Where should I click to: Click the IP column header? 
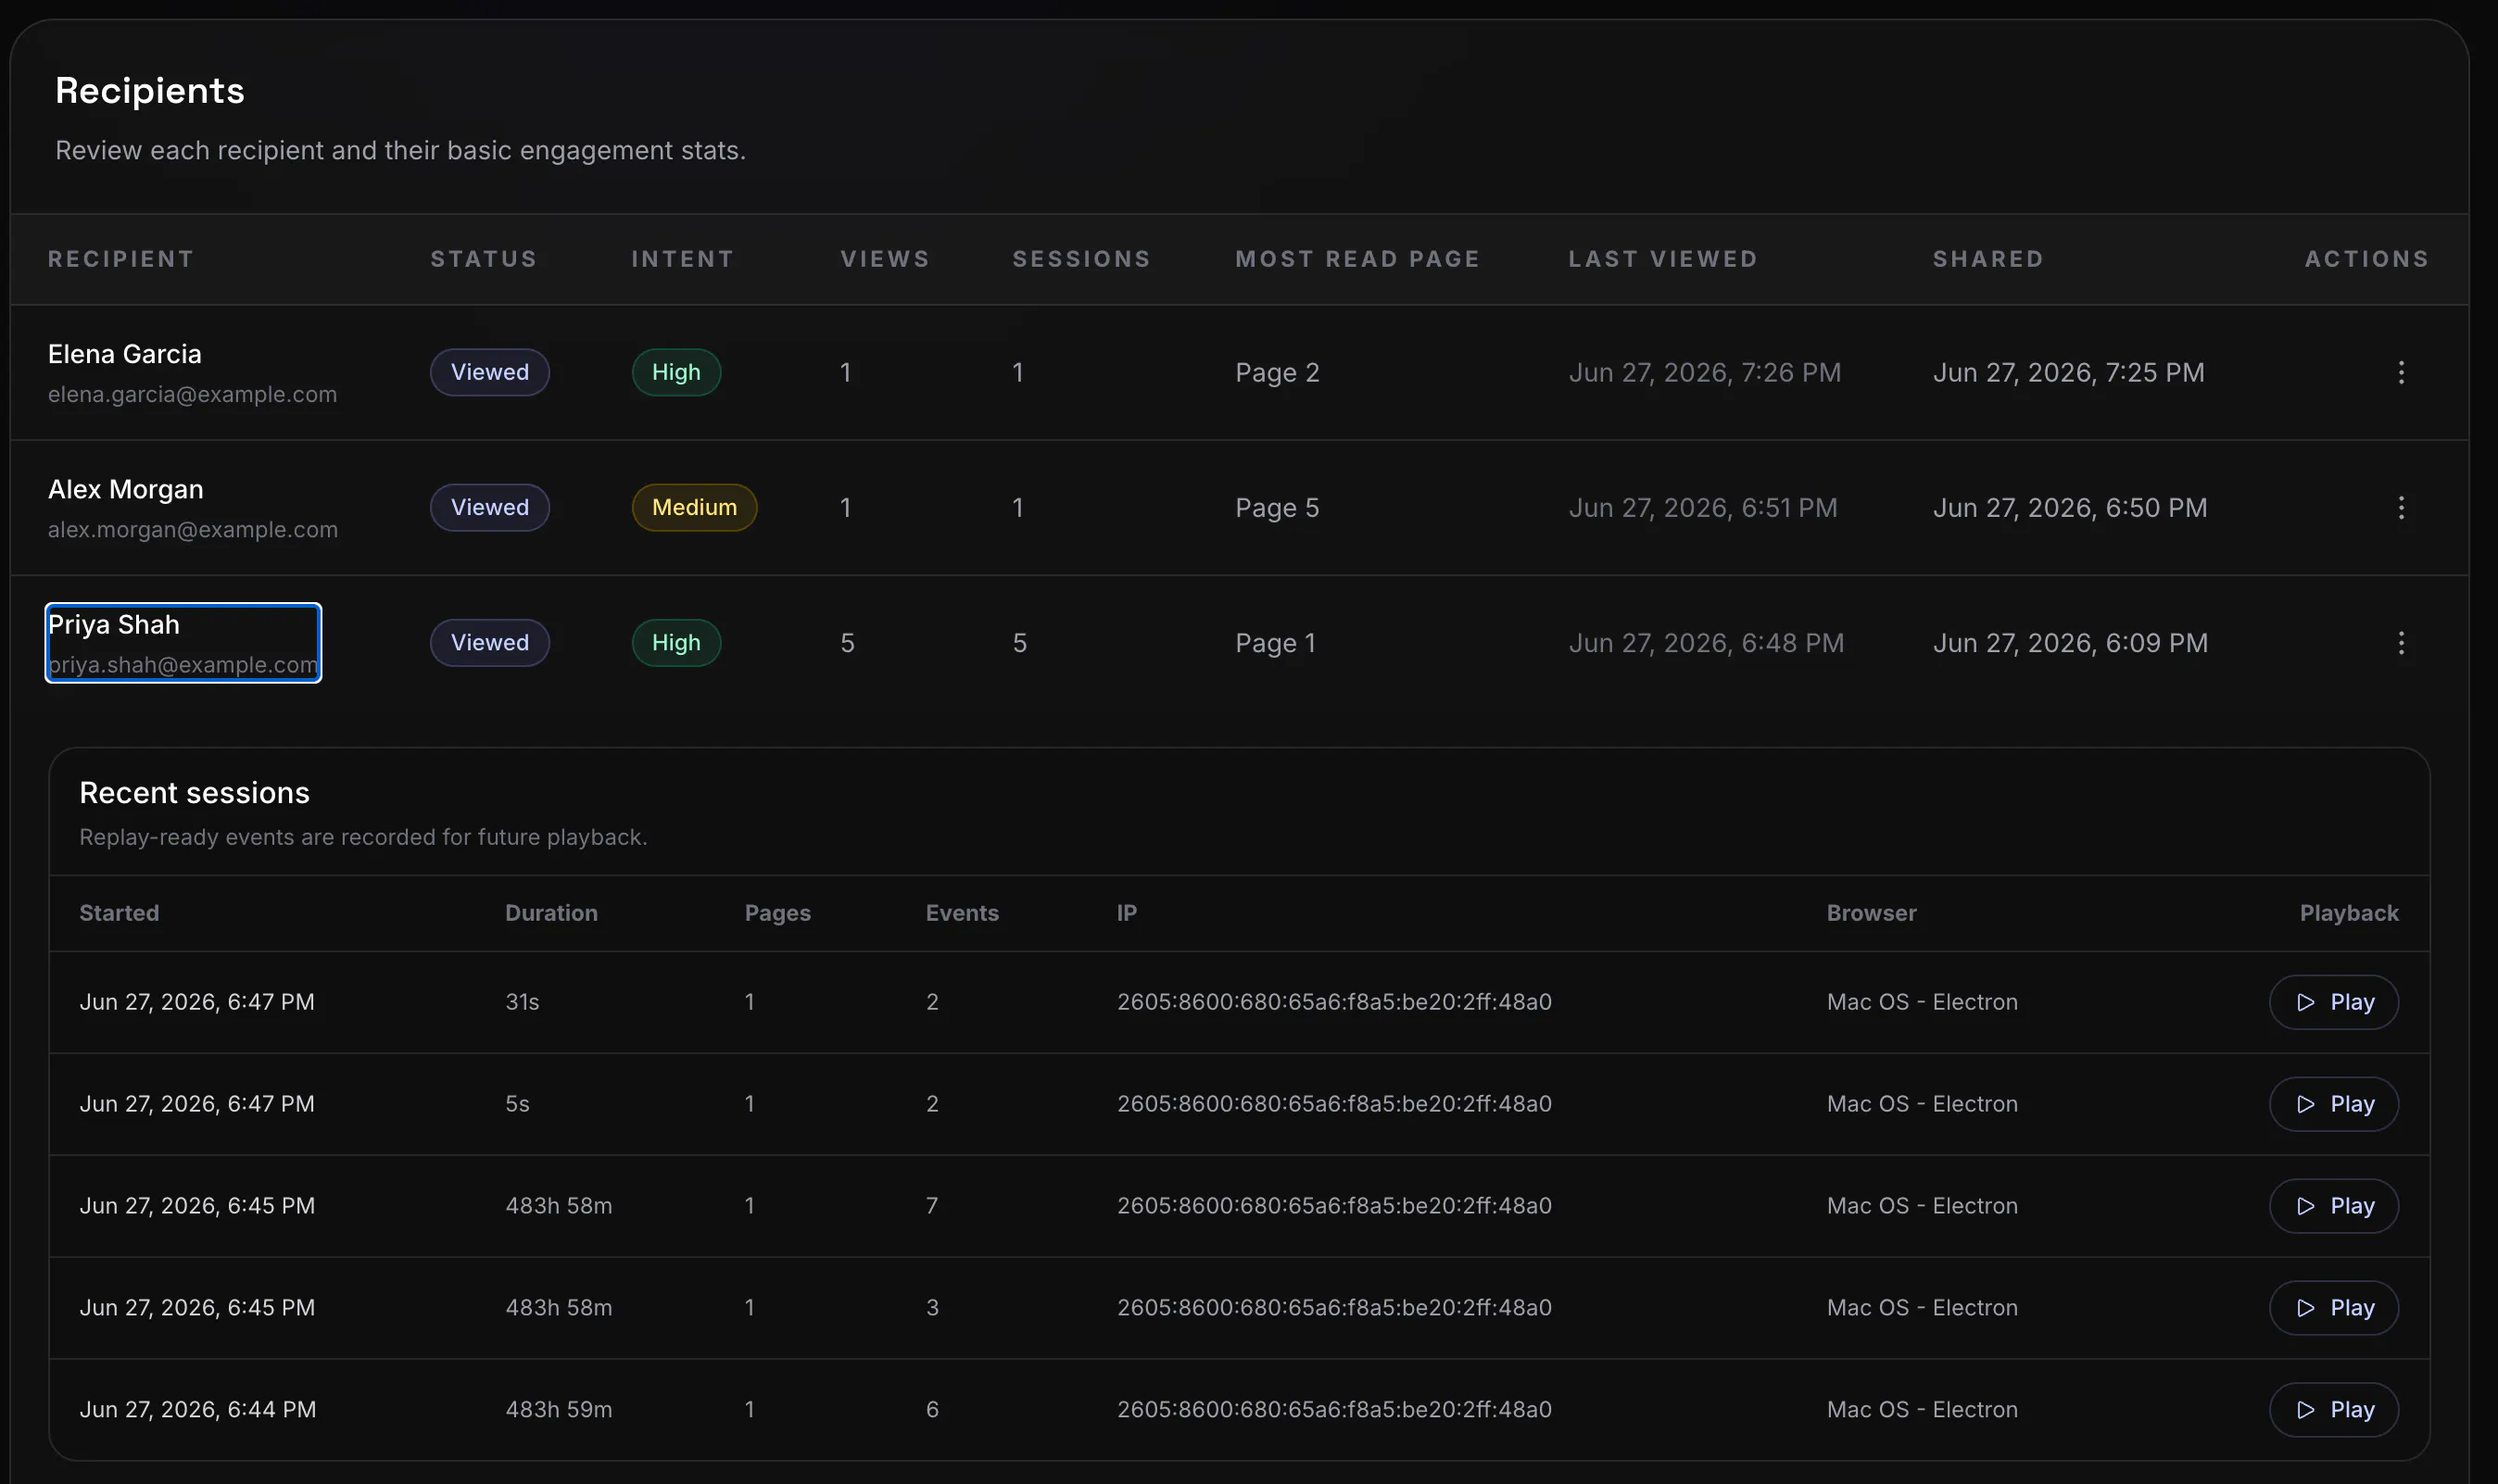pos(1126,913)
